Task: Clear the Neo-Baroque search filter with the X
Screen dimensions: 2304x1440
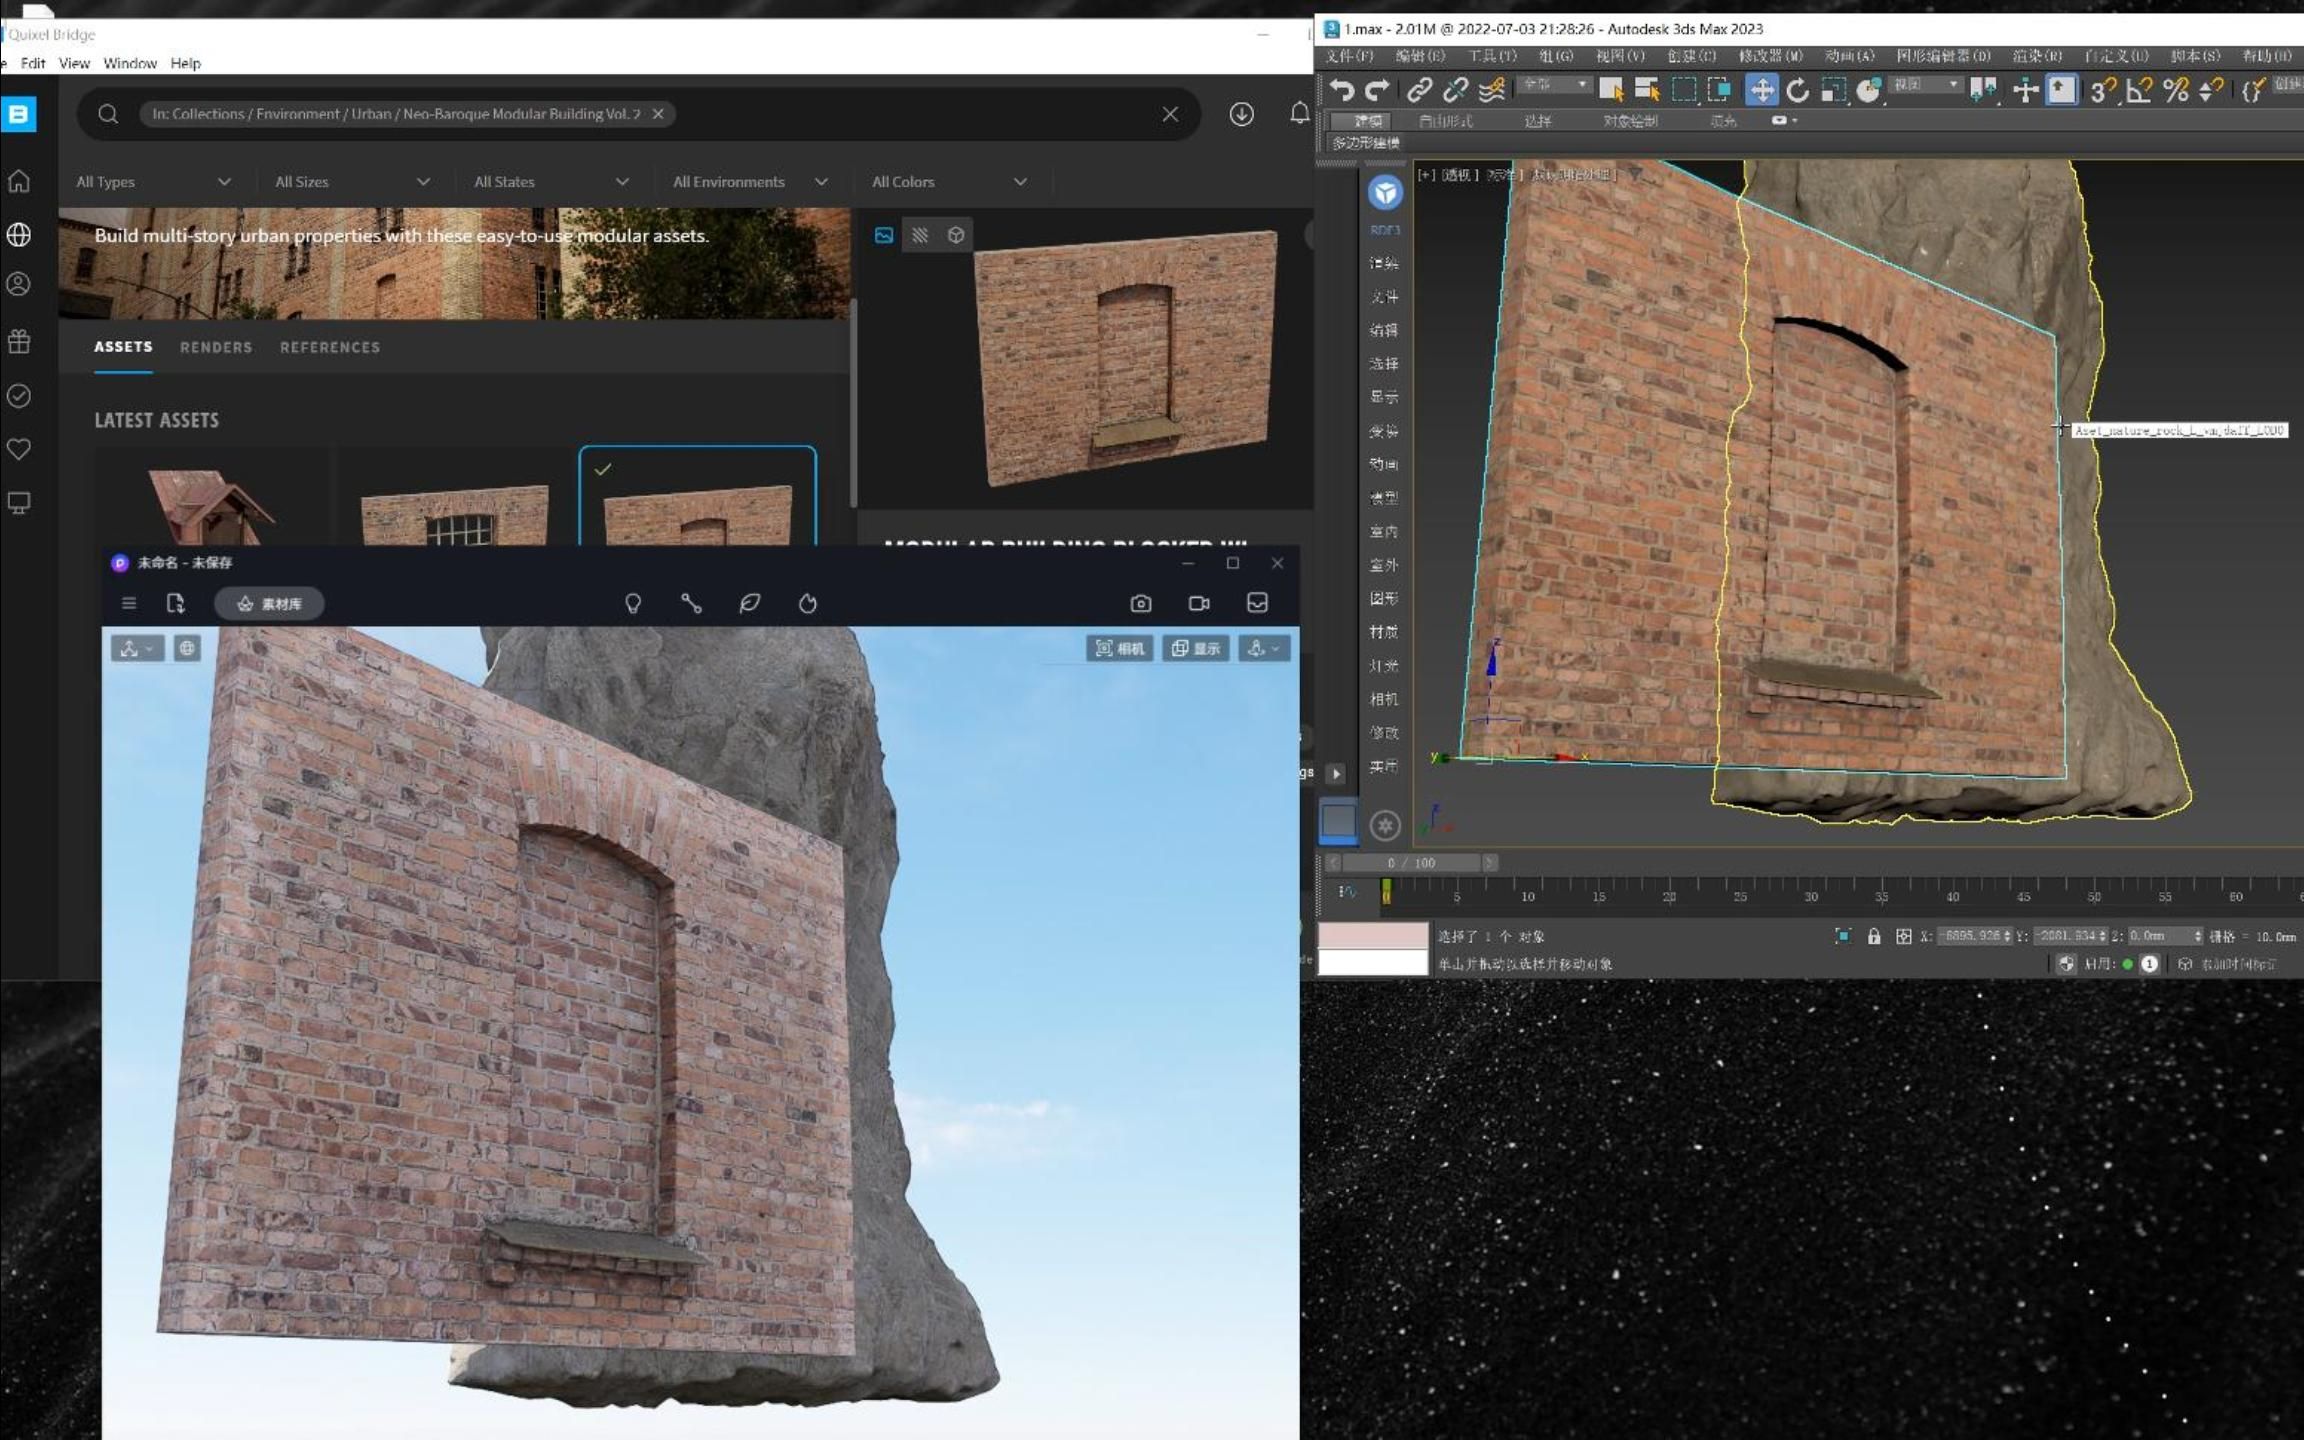Action: pyautogui.click(x=657, y=113)
